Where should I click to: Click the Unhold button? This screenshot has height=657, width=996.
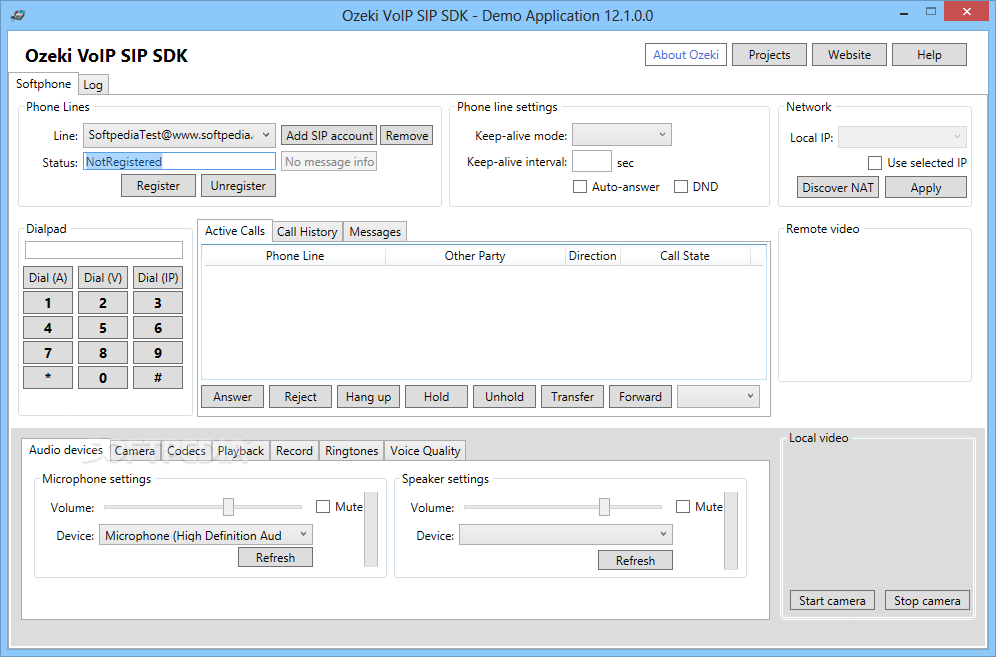pos(504,396)
